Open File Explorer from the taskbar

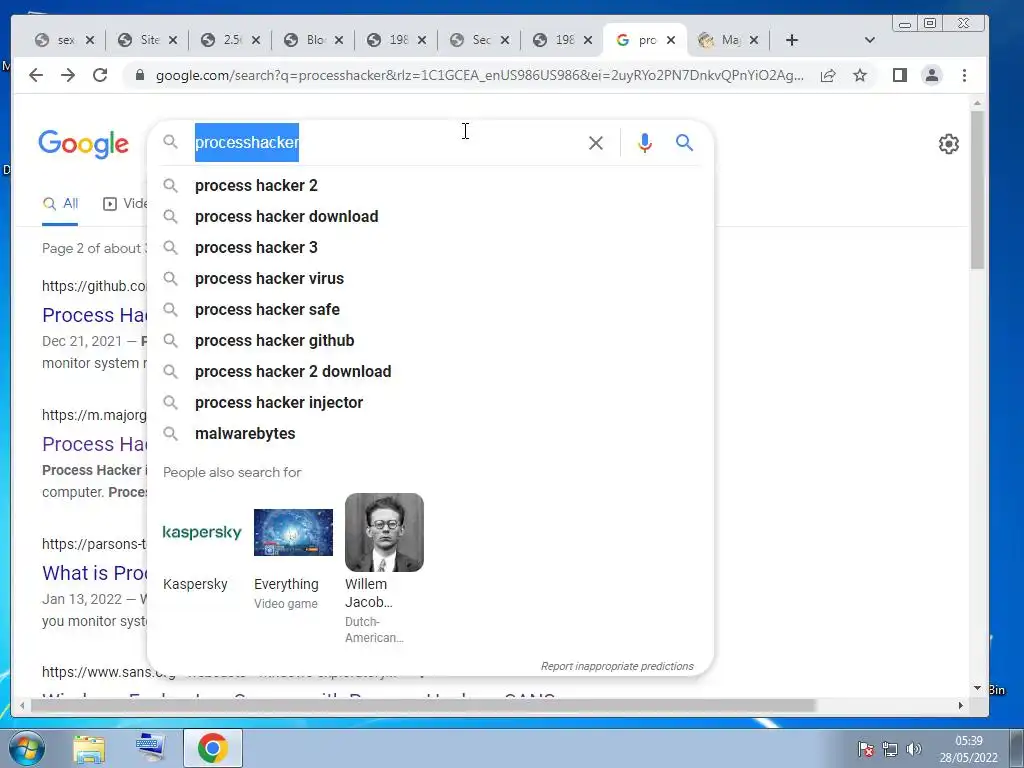[89, 748]
